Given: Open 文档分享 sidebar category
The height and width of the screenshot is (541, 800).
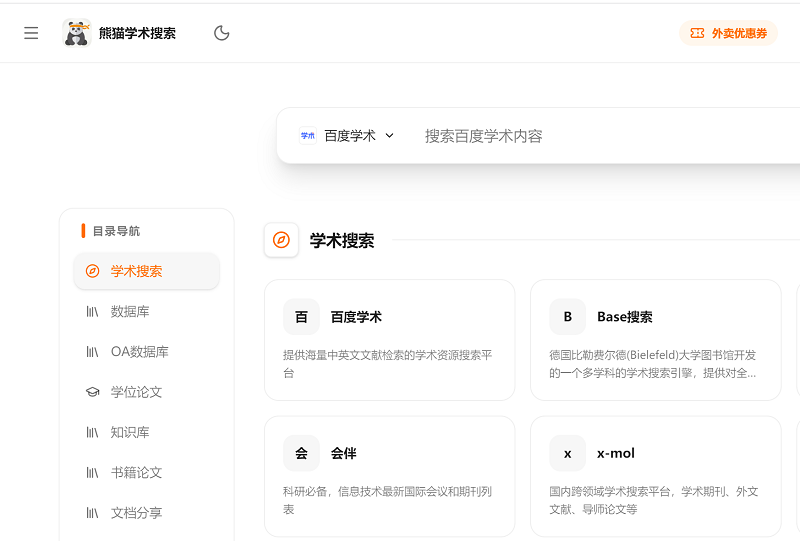Looking at the screenshot, I should point(146,513).
